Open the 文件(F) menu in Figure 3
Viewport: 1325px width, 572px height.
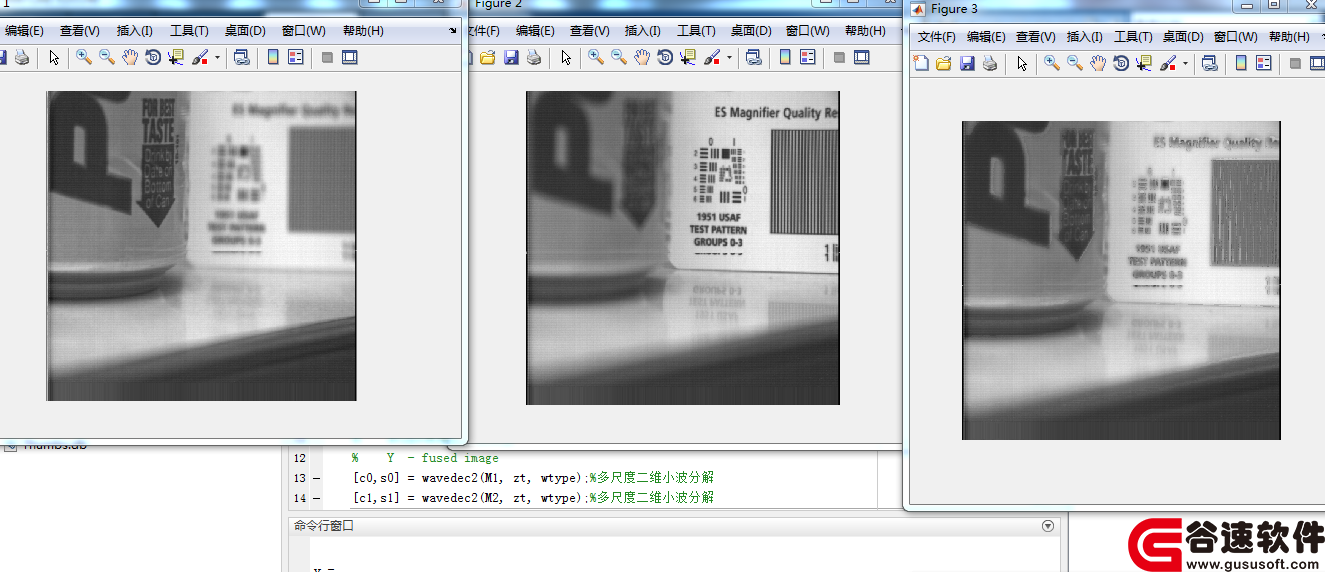tap(937, 37)
